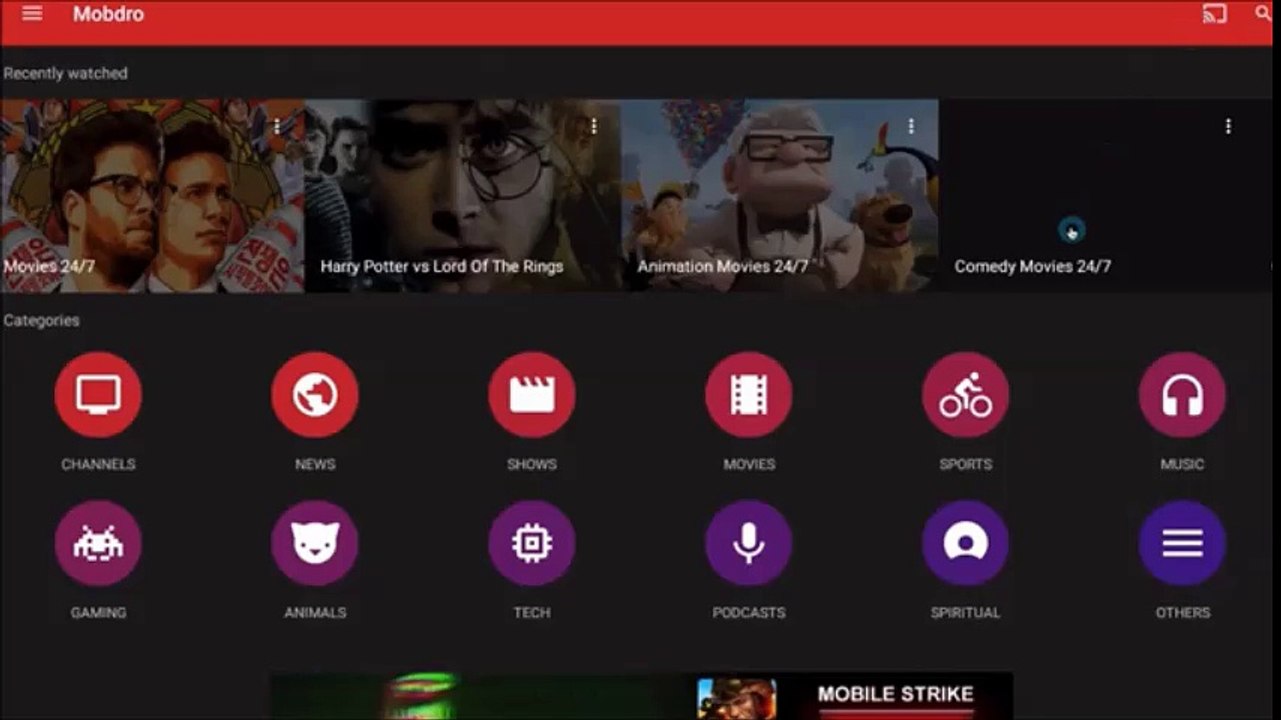The width and height of the screenshot is (1281, 720).
Task: Click the Mobdro app title
Action: click(108, 15)
